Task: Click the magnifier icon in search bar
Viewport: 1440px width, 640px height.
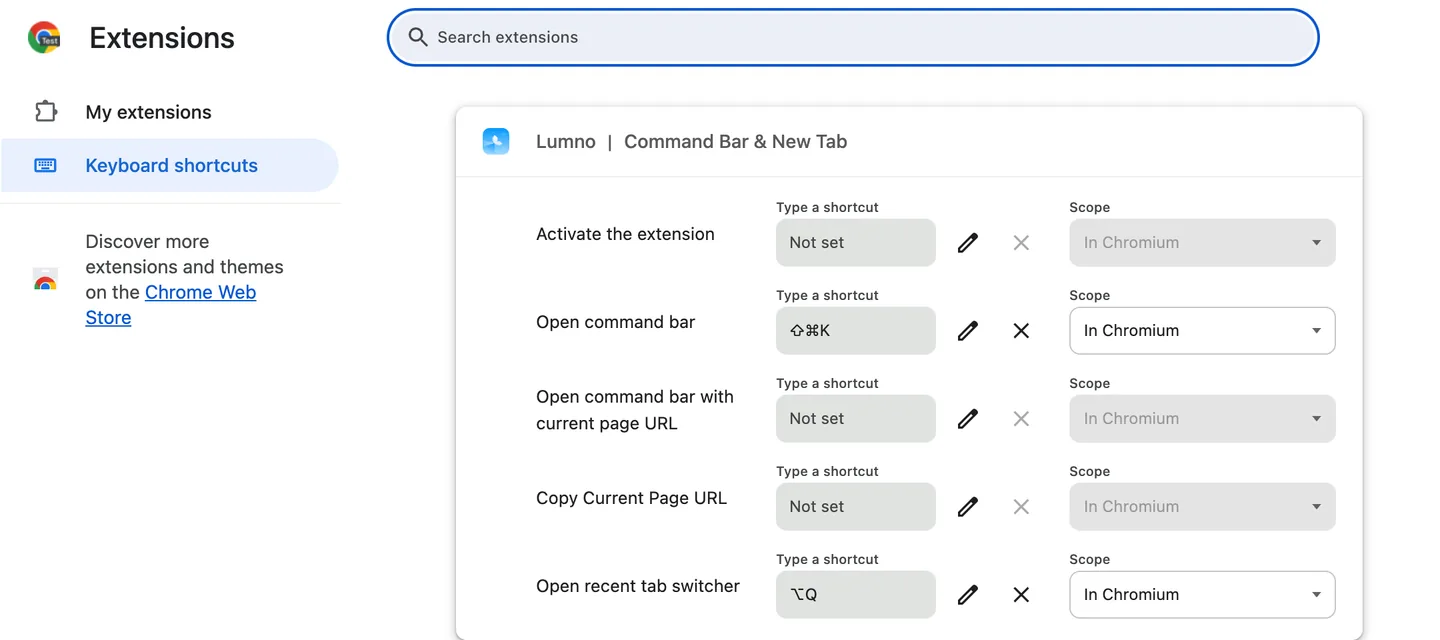Action: click(418, 37)
